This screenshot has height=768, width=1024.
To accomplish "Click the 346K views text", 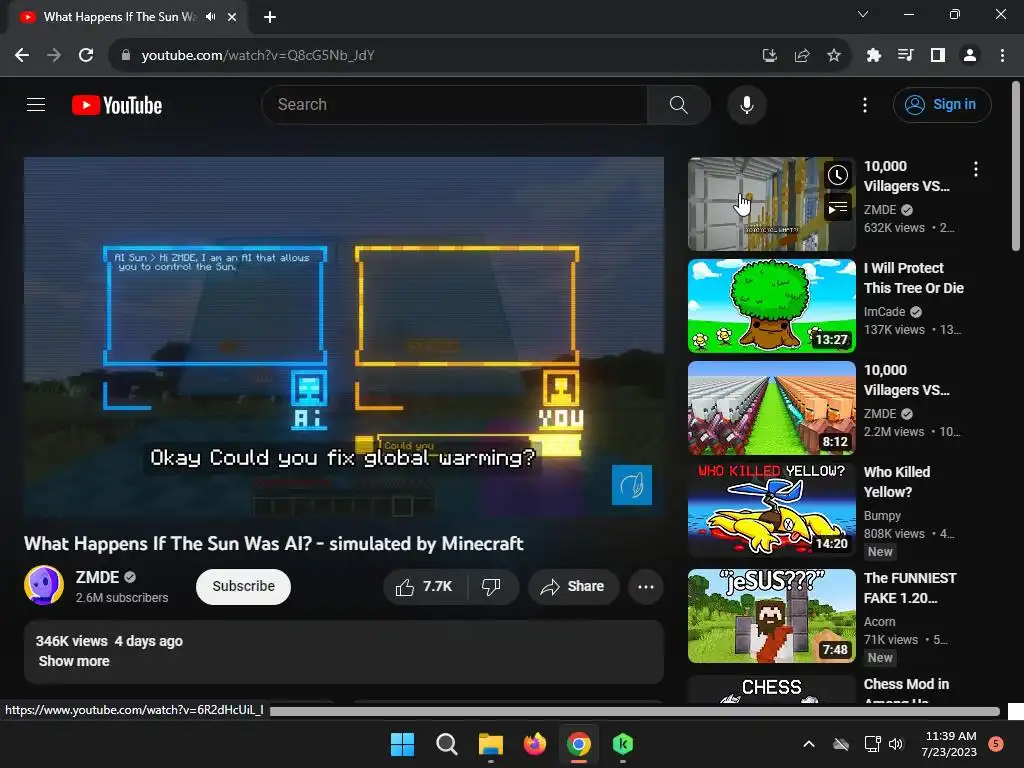I will click(x=71, y=641).
